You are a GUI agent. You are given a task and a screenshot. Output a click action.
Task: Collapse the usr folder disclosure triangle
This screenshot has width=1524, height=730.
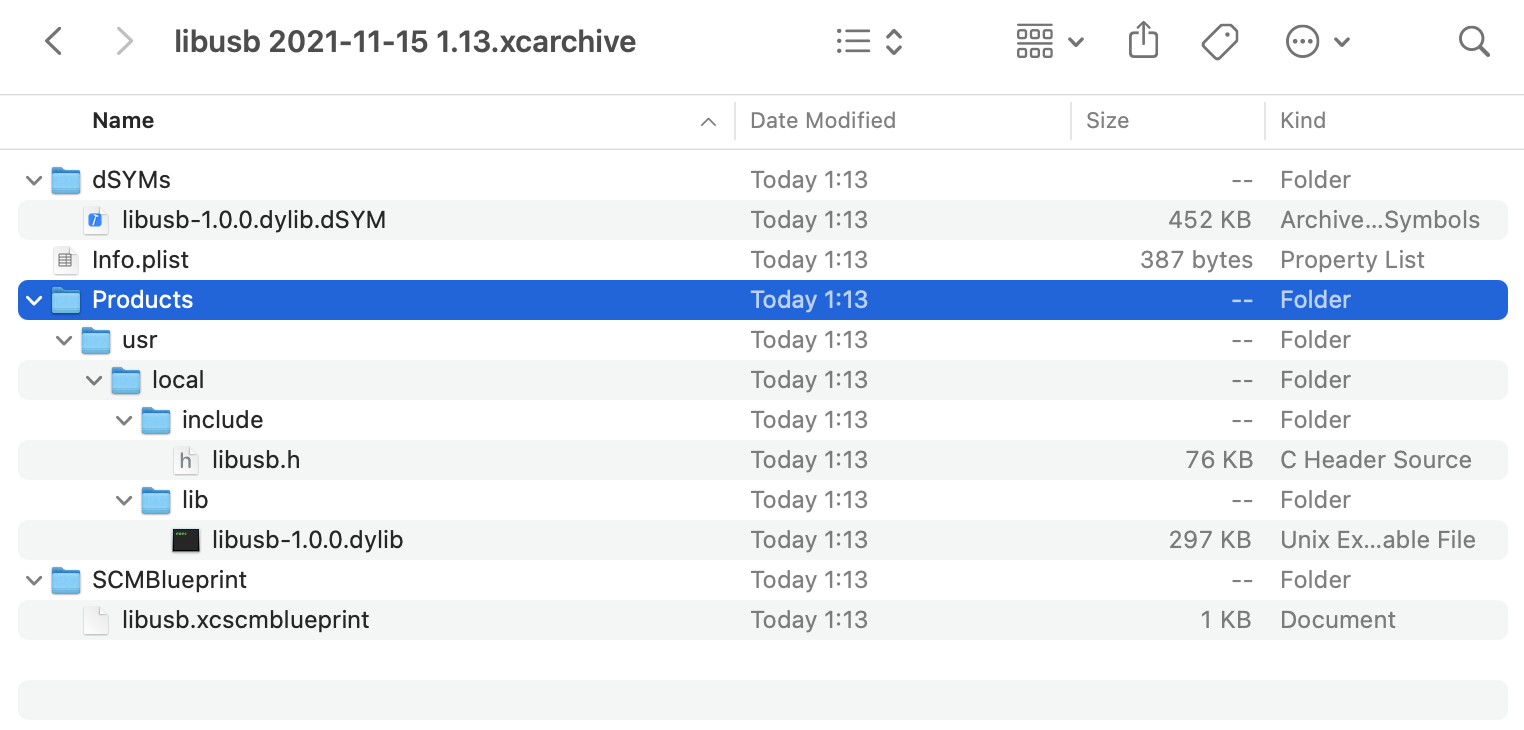pyautogui.click(x=64, y=340)
